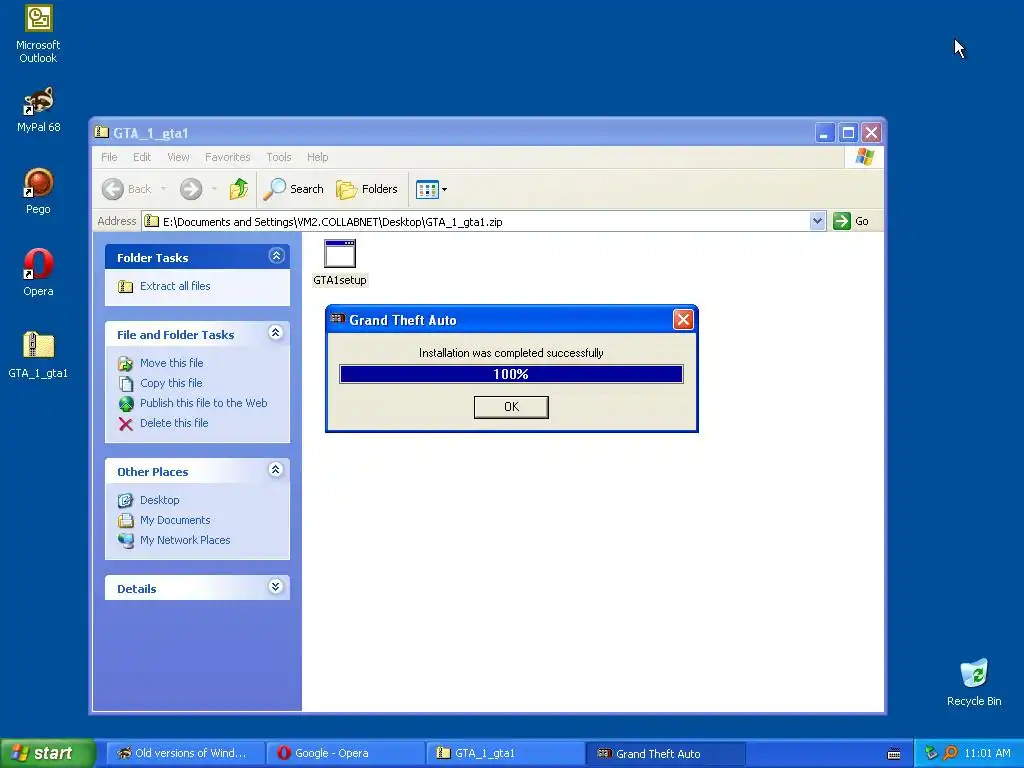Click the Forward arrow in Explorer toolbar

(x=191, y=189)
